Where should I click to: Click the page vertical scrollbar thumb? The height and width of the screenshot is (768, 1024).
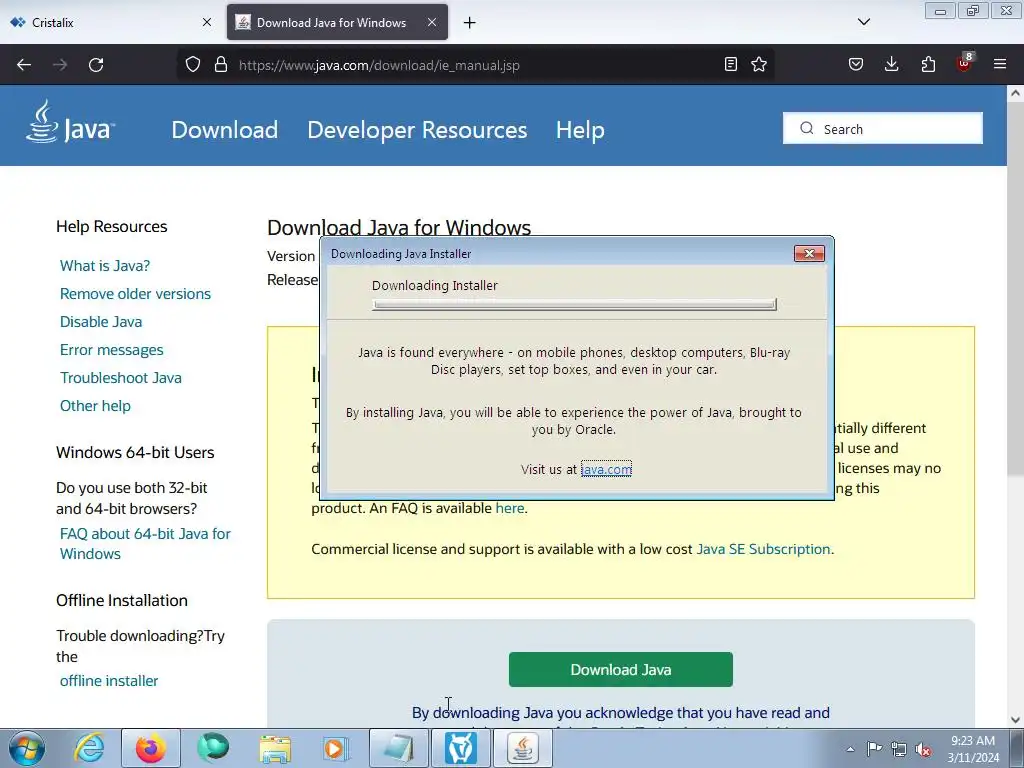point(1015,287)
